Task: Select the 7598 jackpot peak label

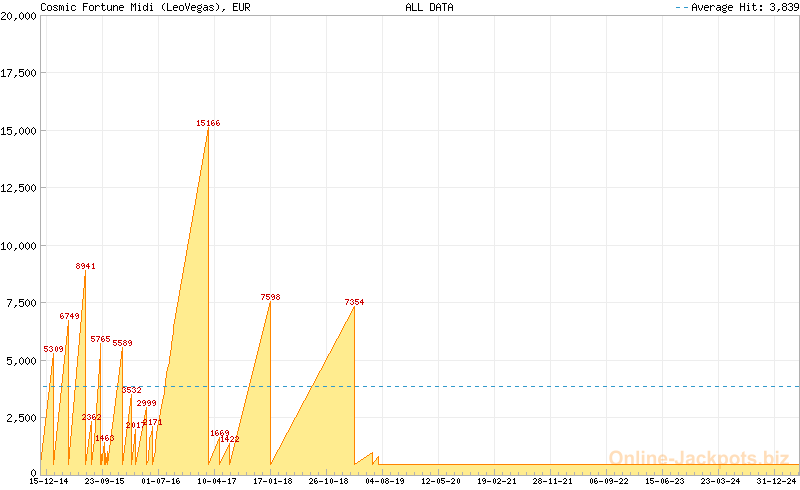Action: point(270,297)
